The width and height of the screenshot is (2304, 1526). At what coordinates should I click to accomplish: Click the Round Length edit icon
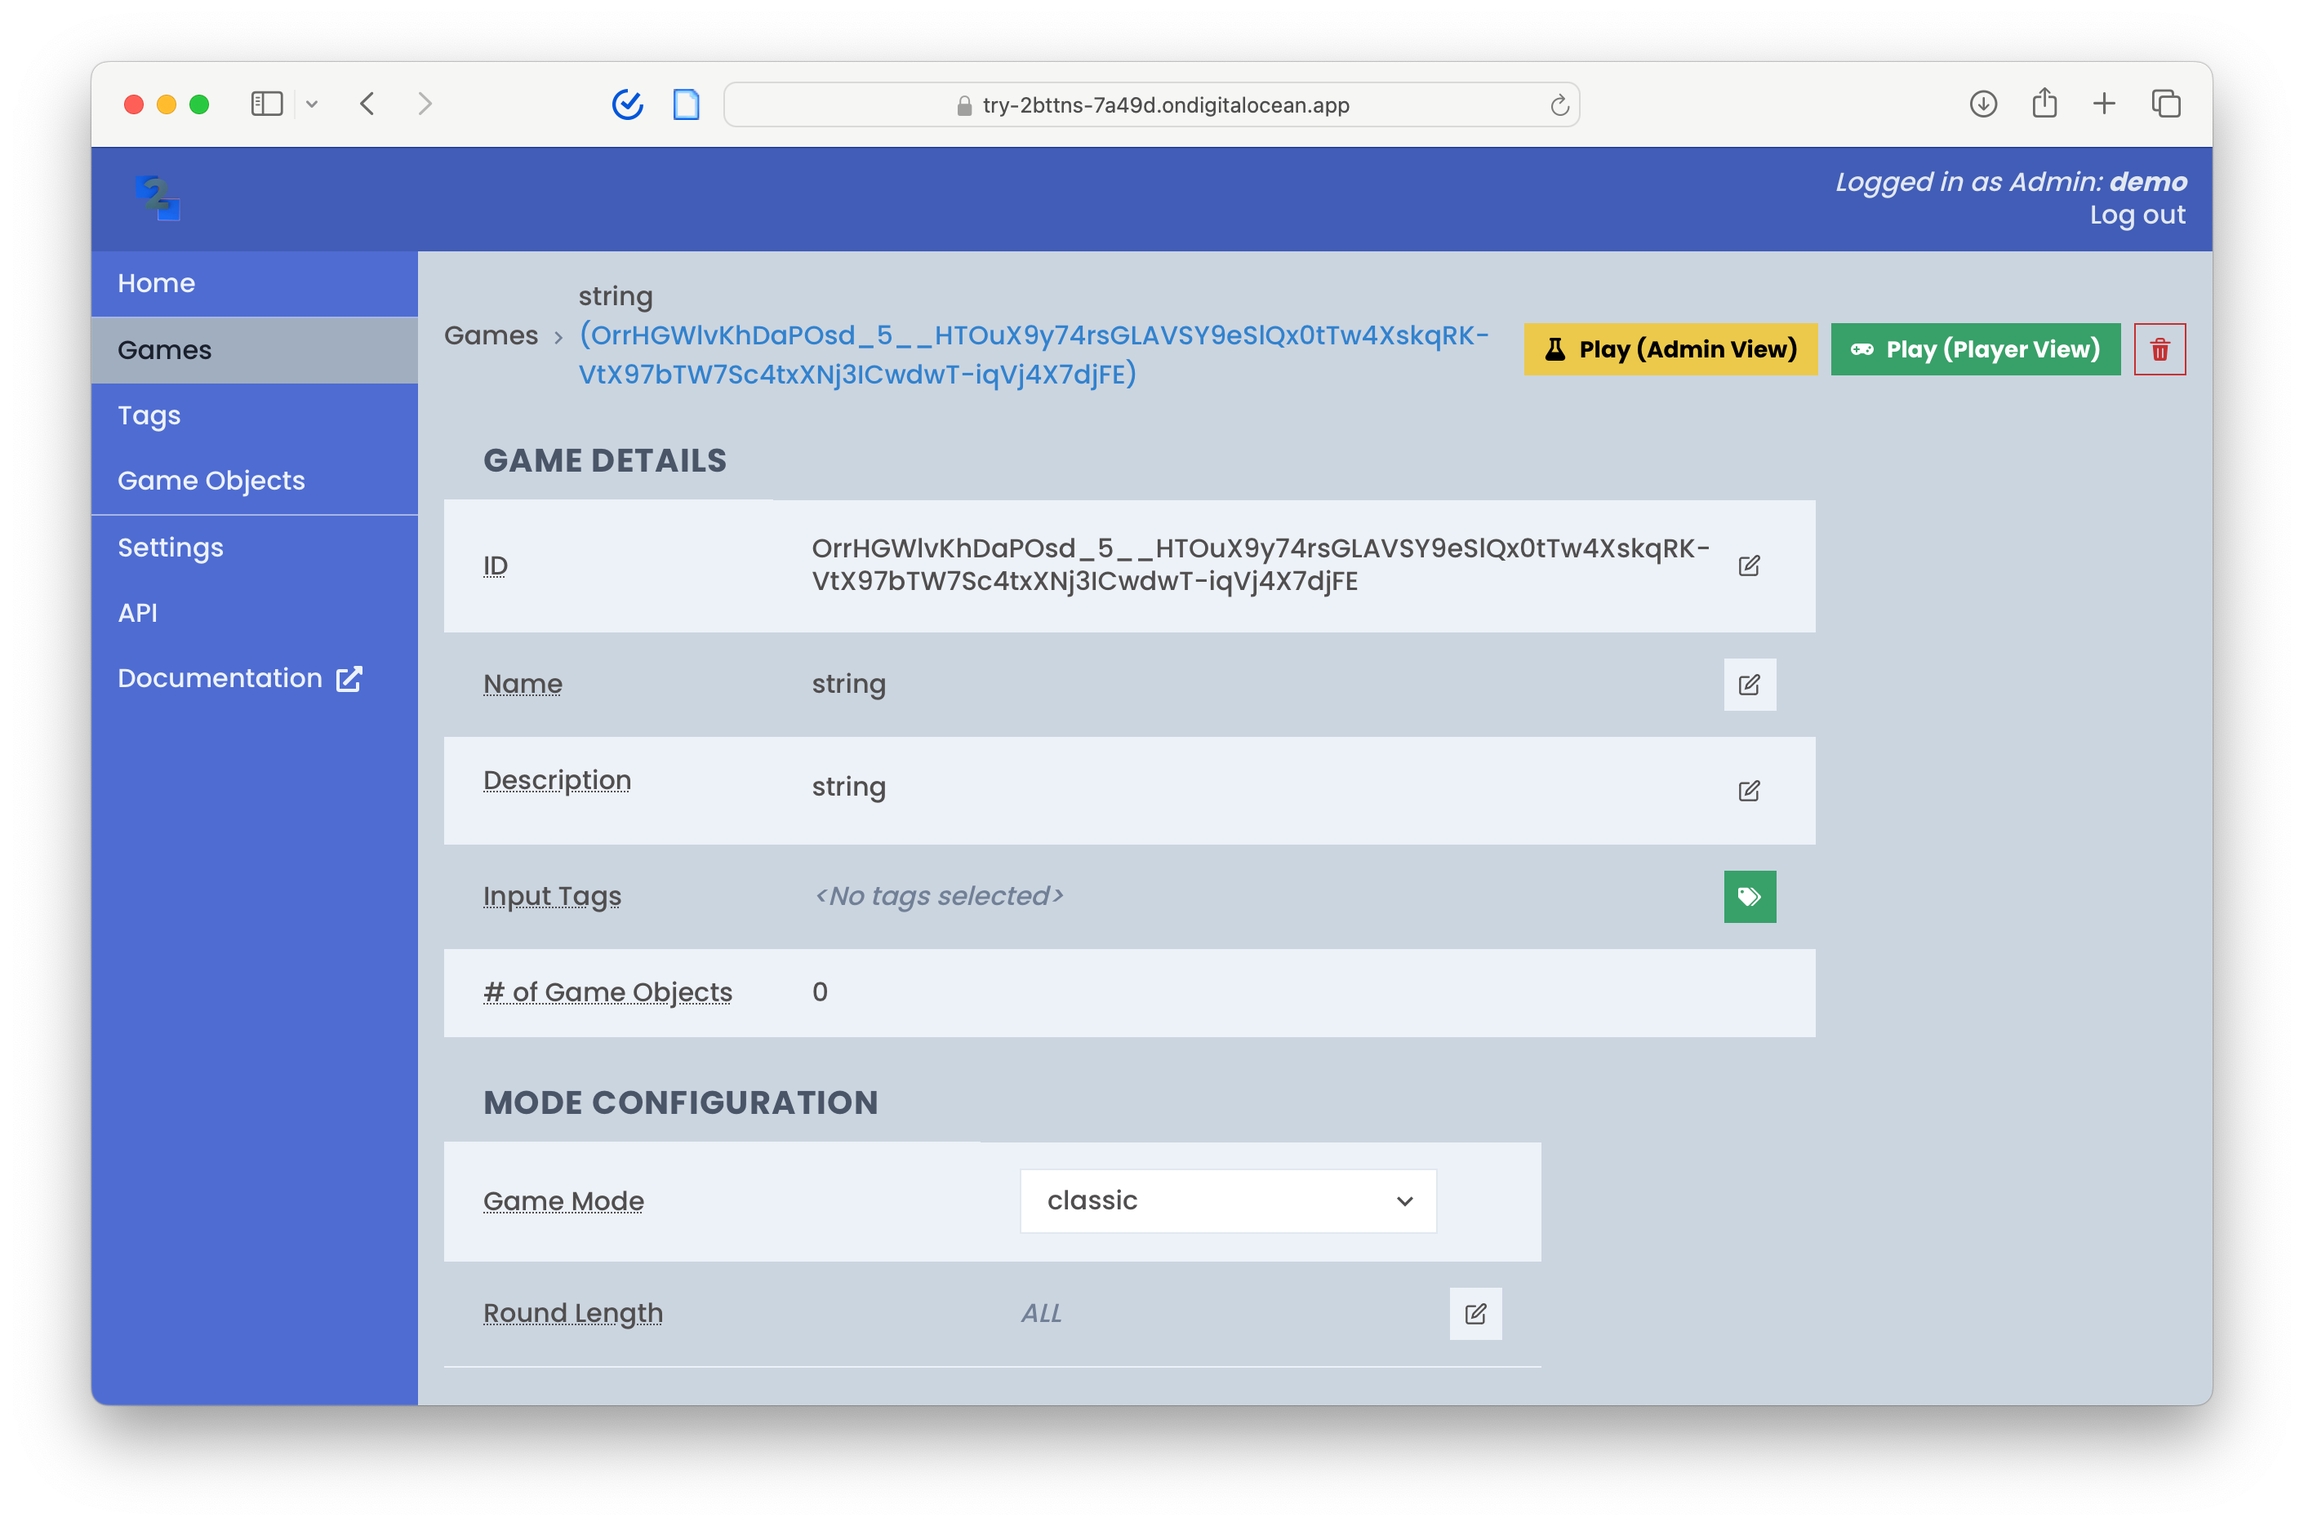tap(1474, 1313)
